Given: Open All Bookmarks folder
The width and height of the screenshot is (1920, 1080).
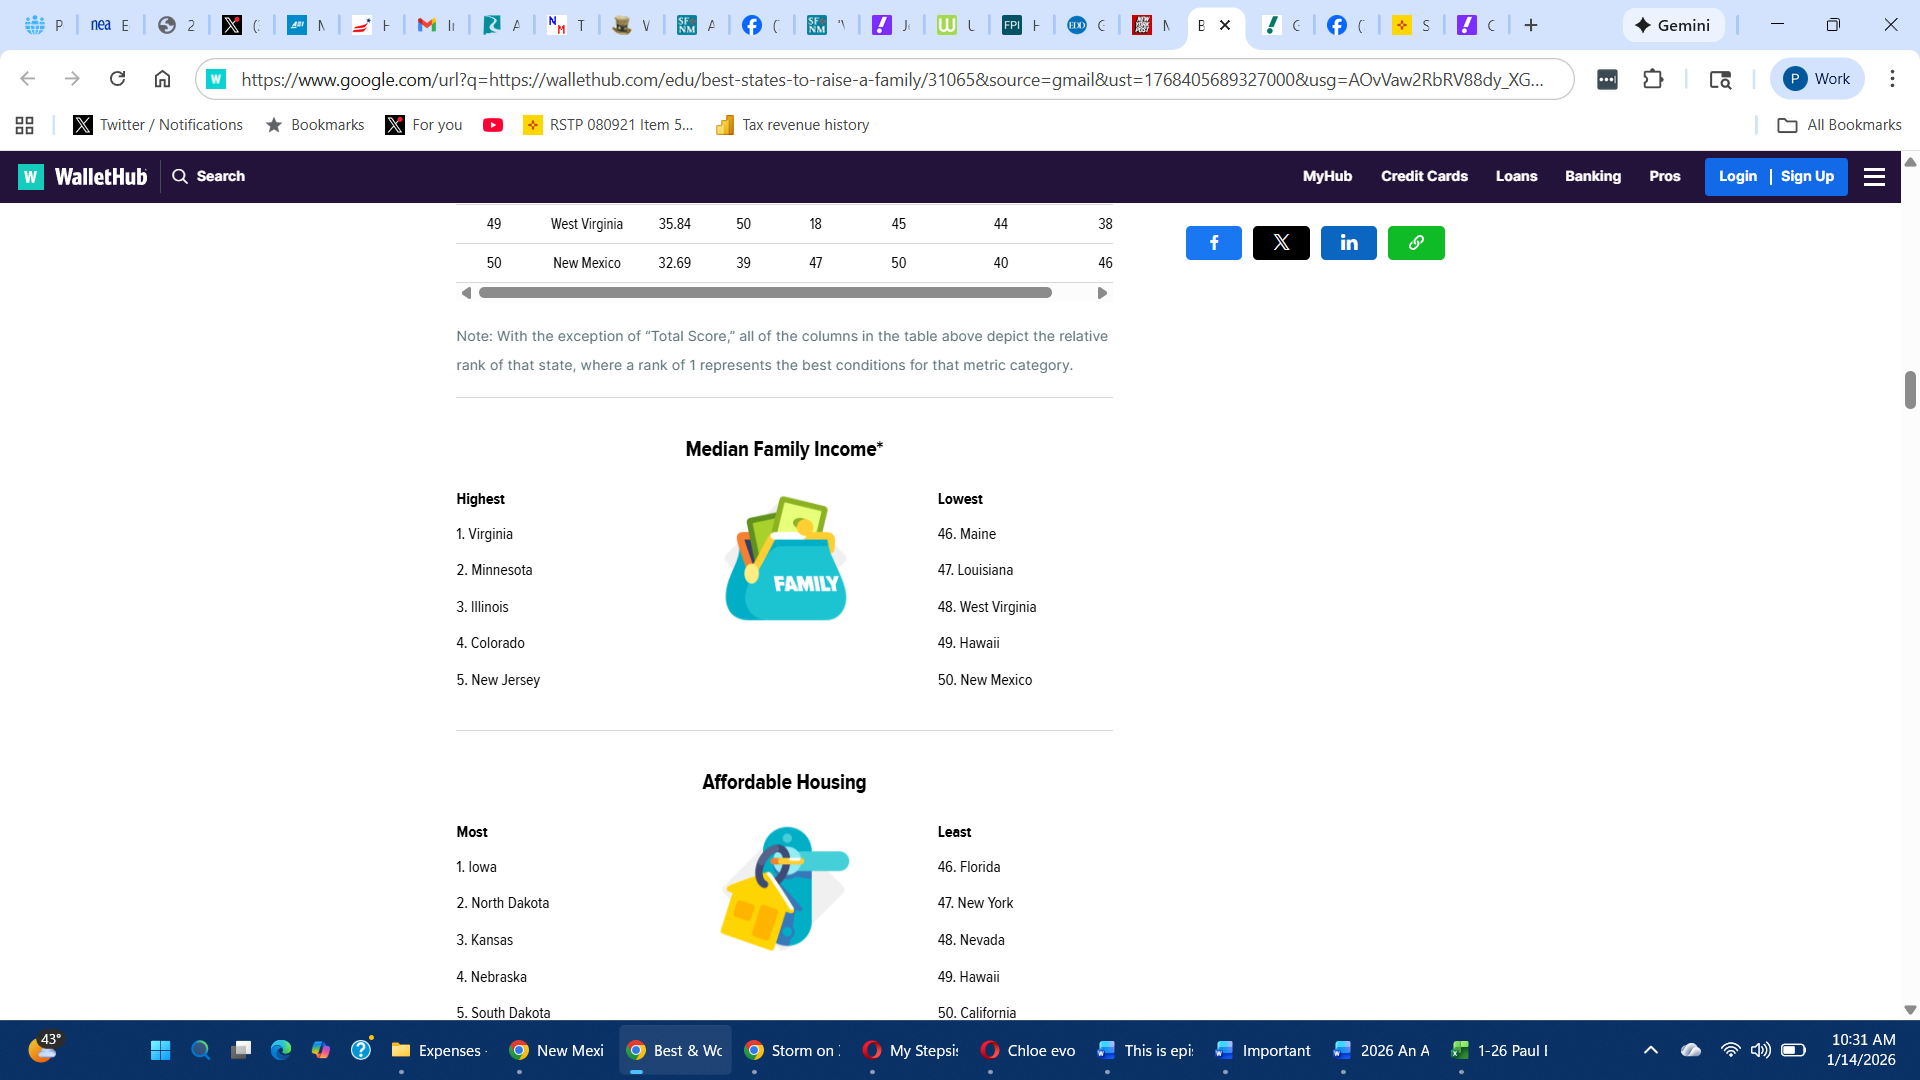Looking at the screenshot, I should coord(1839,125).
